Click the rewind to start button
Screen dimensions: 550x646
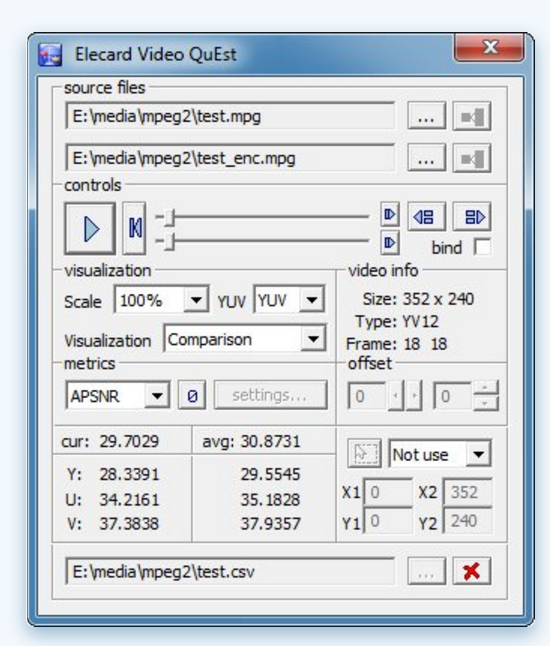[134, 228]
